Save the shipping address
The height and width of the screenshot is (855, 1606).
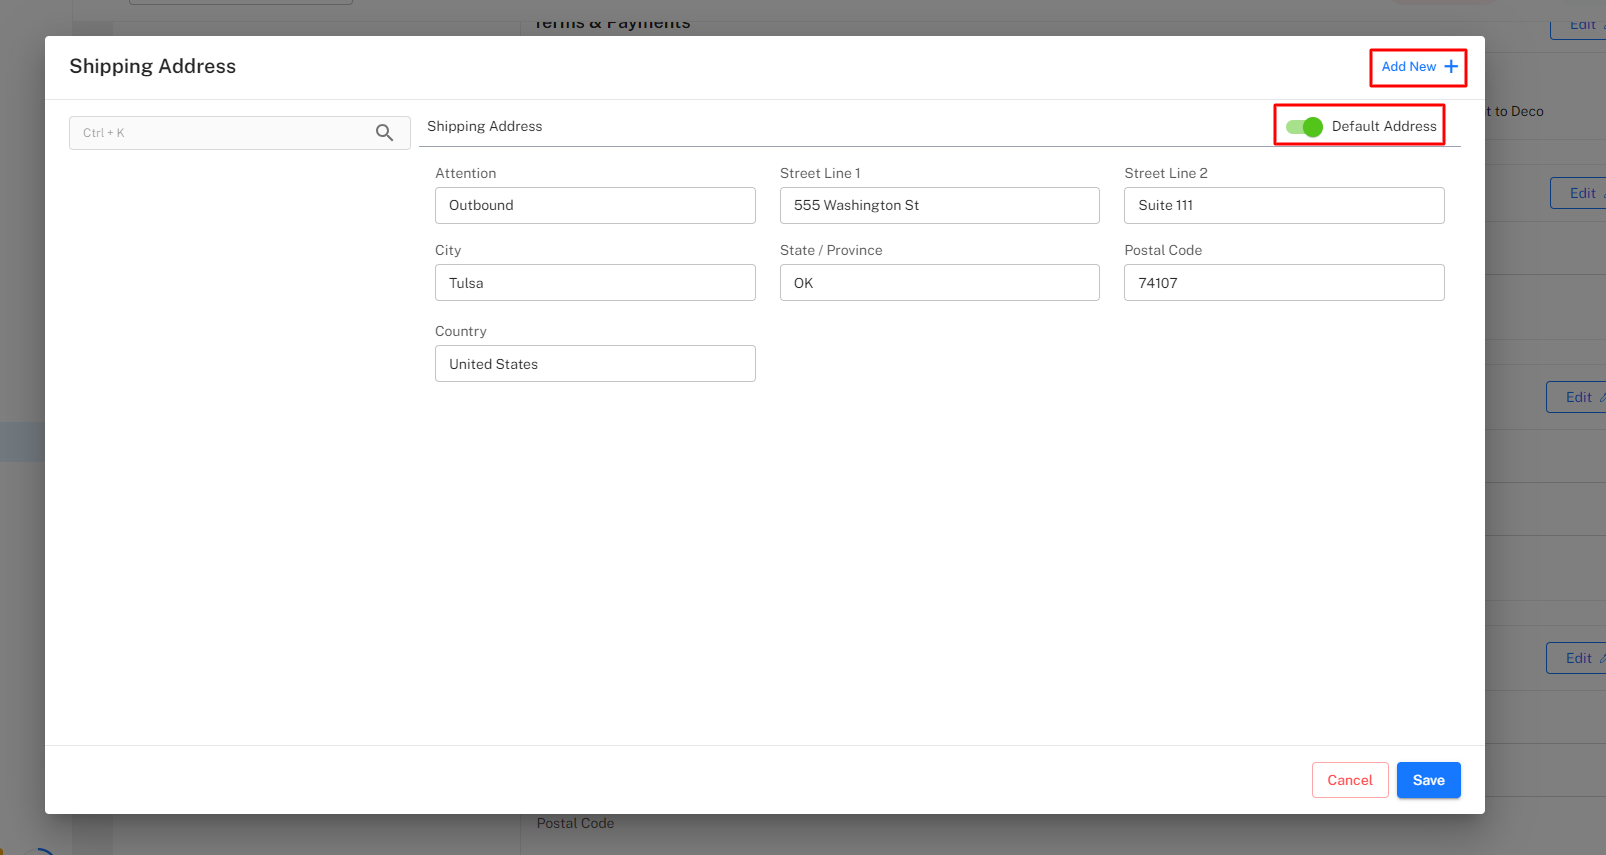[1428, 780]
